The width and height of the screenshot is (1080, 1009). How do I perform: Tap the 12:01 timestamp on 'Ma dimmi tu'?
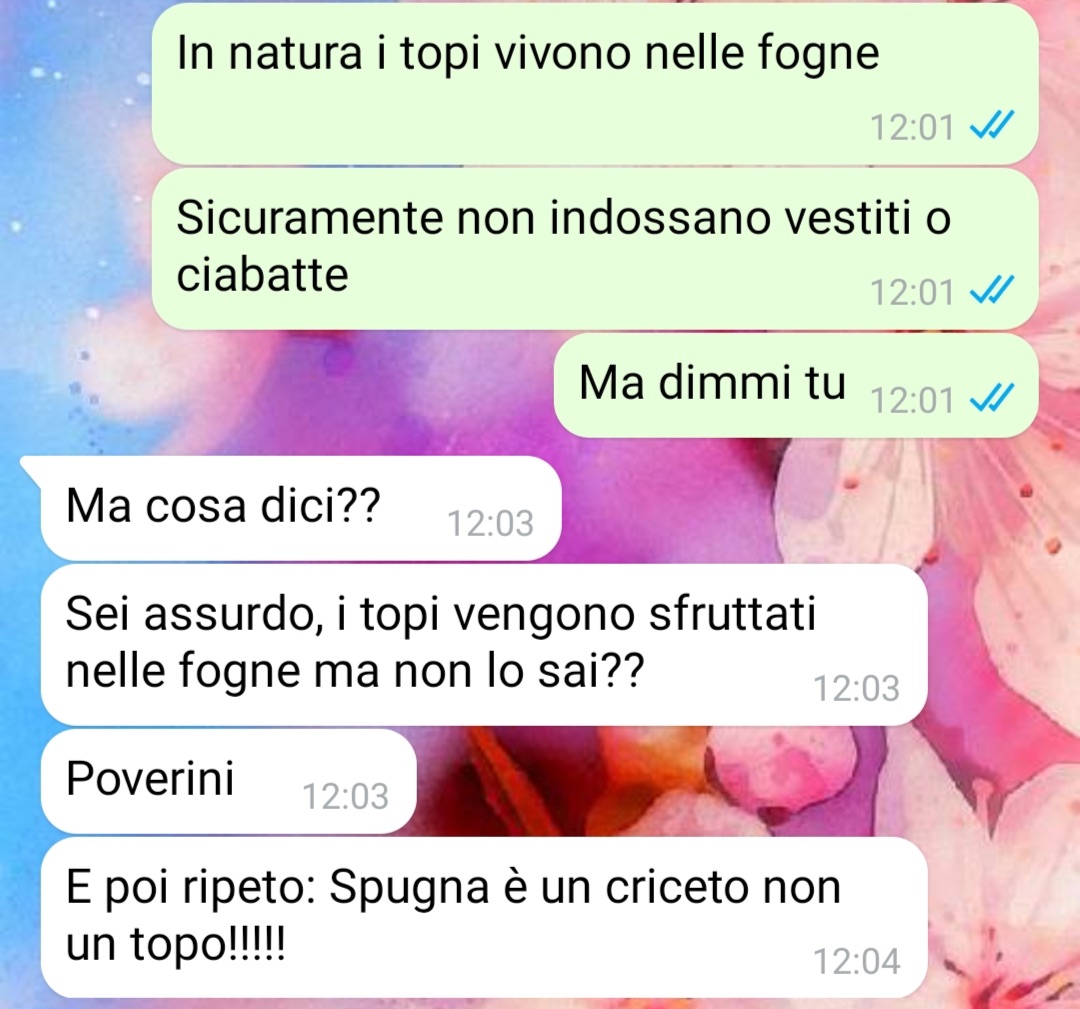pos(912,399)
